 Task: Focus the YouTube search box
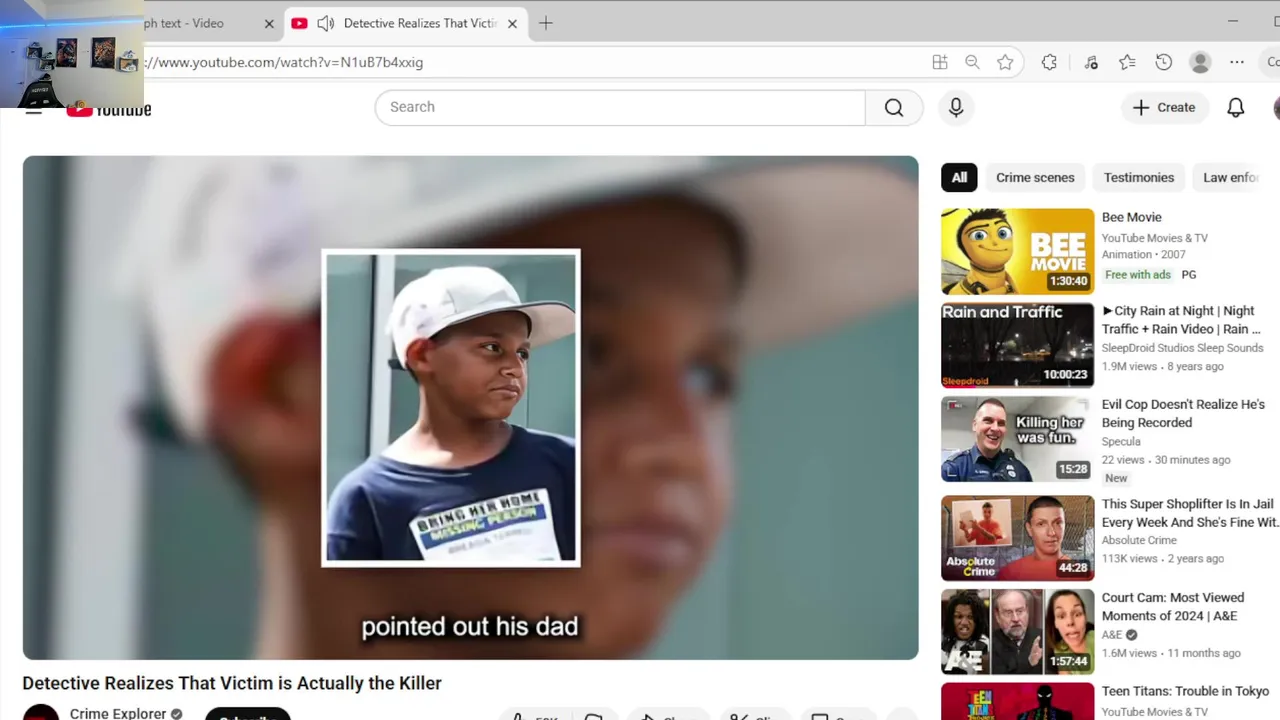point(620,107)
